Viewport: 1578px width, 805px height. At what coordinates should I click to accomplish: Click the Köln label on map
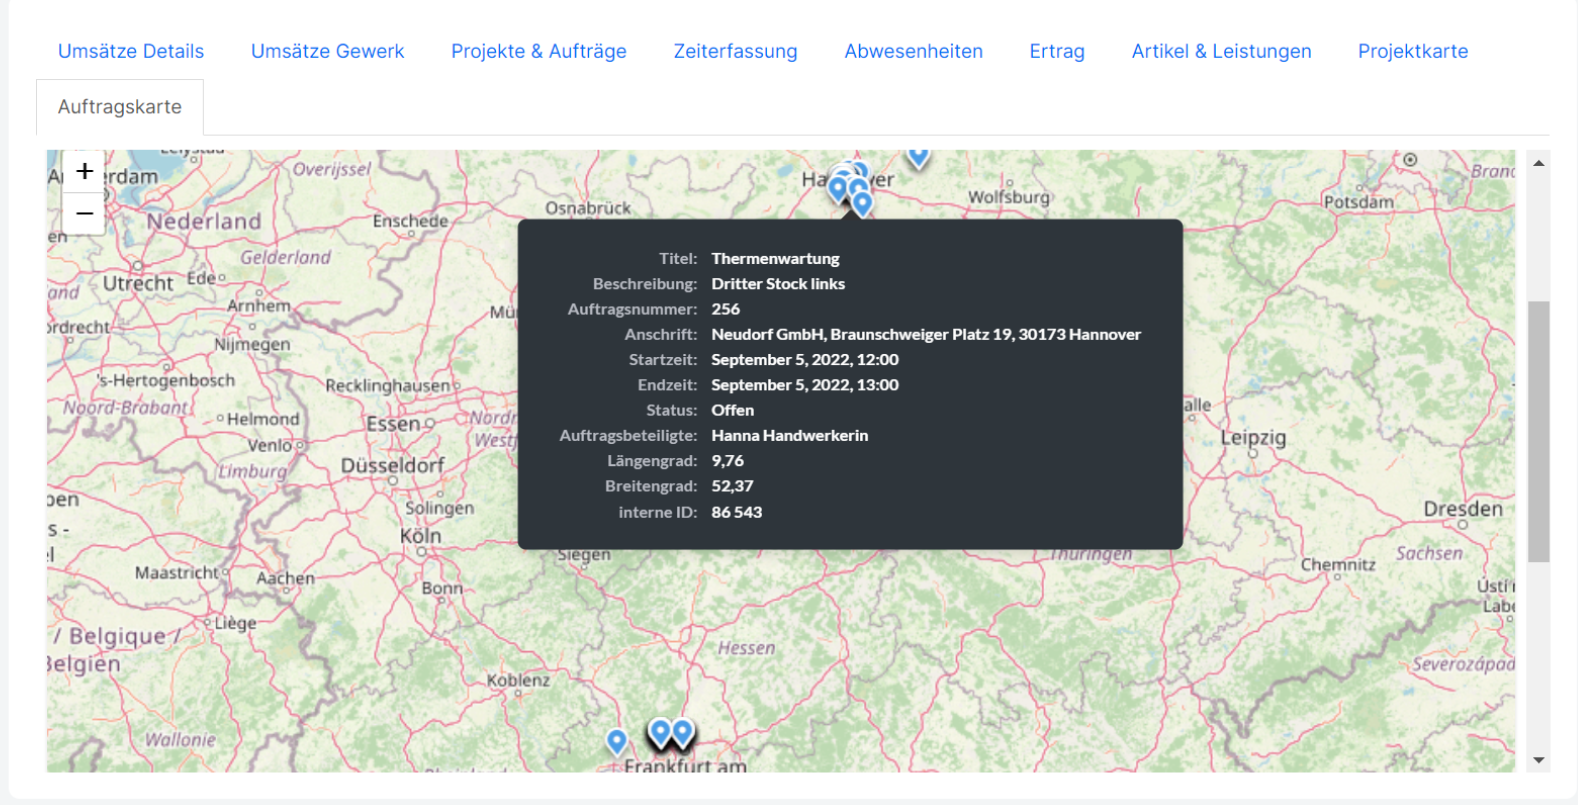[x=420, y=536]
